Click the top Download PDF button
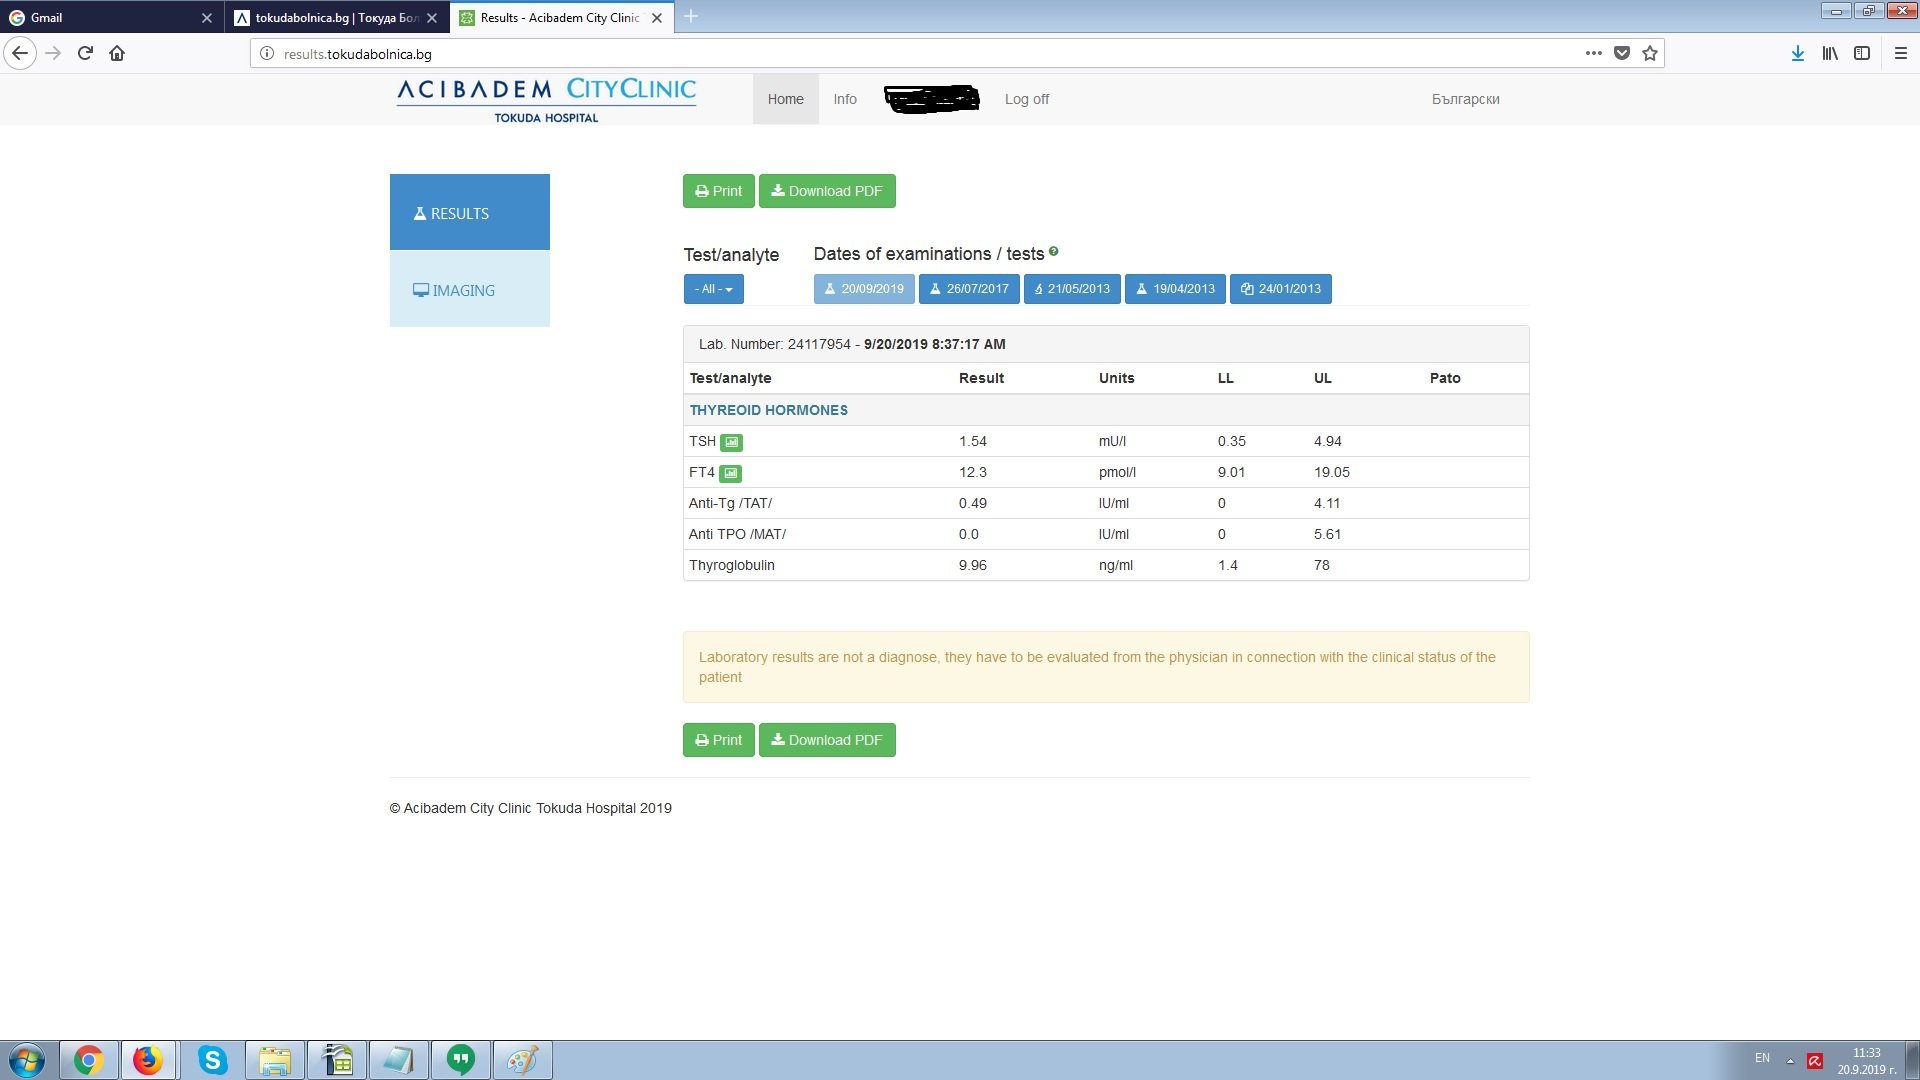This screenshot has height=1080, width=1920. (826, 191)
